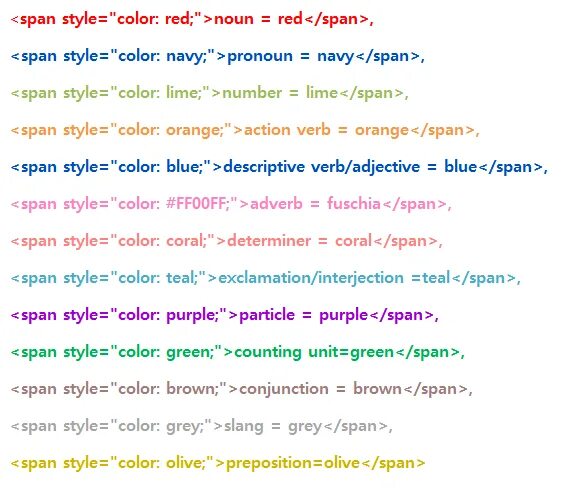Select the navy 'pronoun = navy' line
The image size is (561, 491).
point(218,56)
